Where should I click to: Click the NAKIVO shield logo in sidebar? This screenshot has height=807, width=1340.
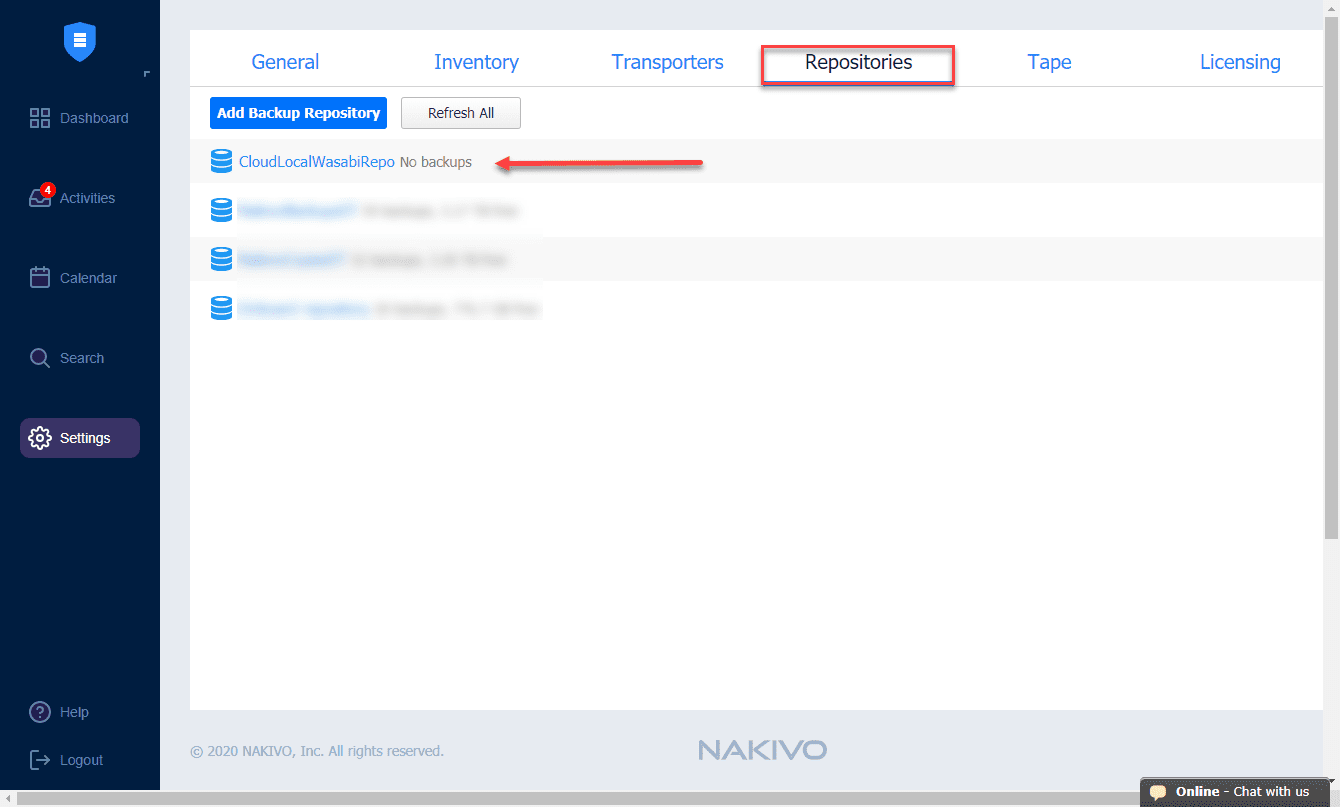[x=79, y=42]
